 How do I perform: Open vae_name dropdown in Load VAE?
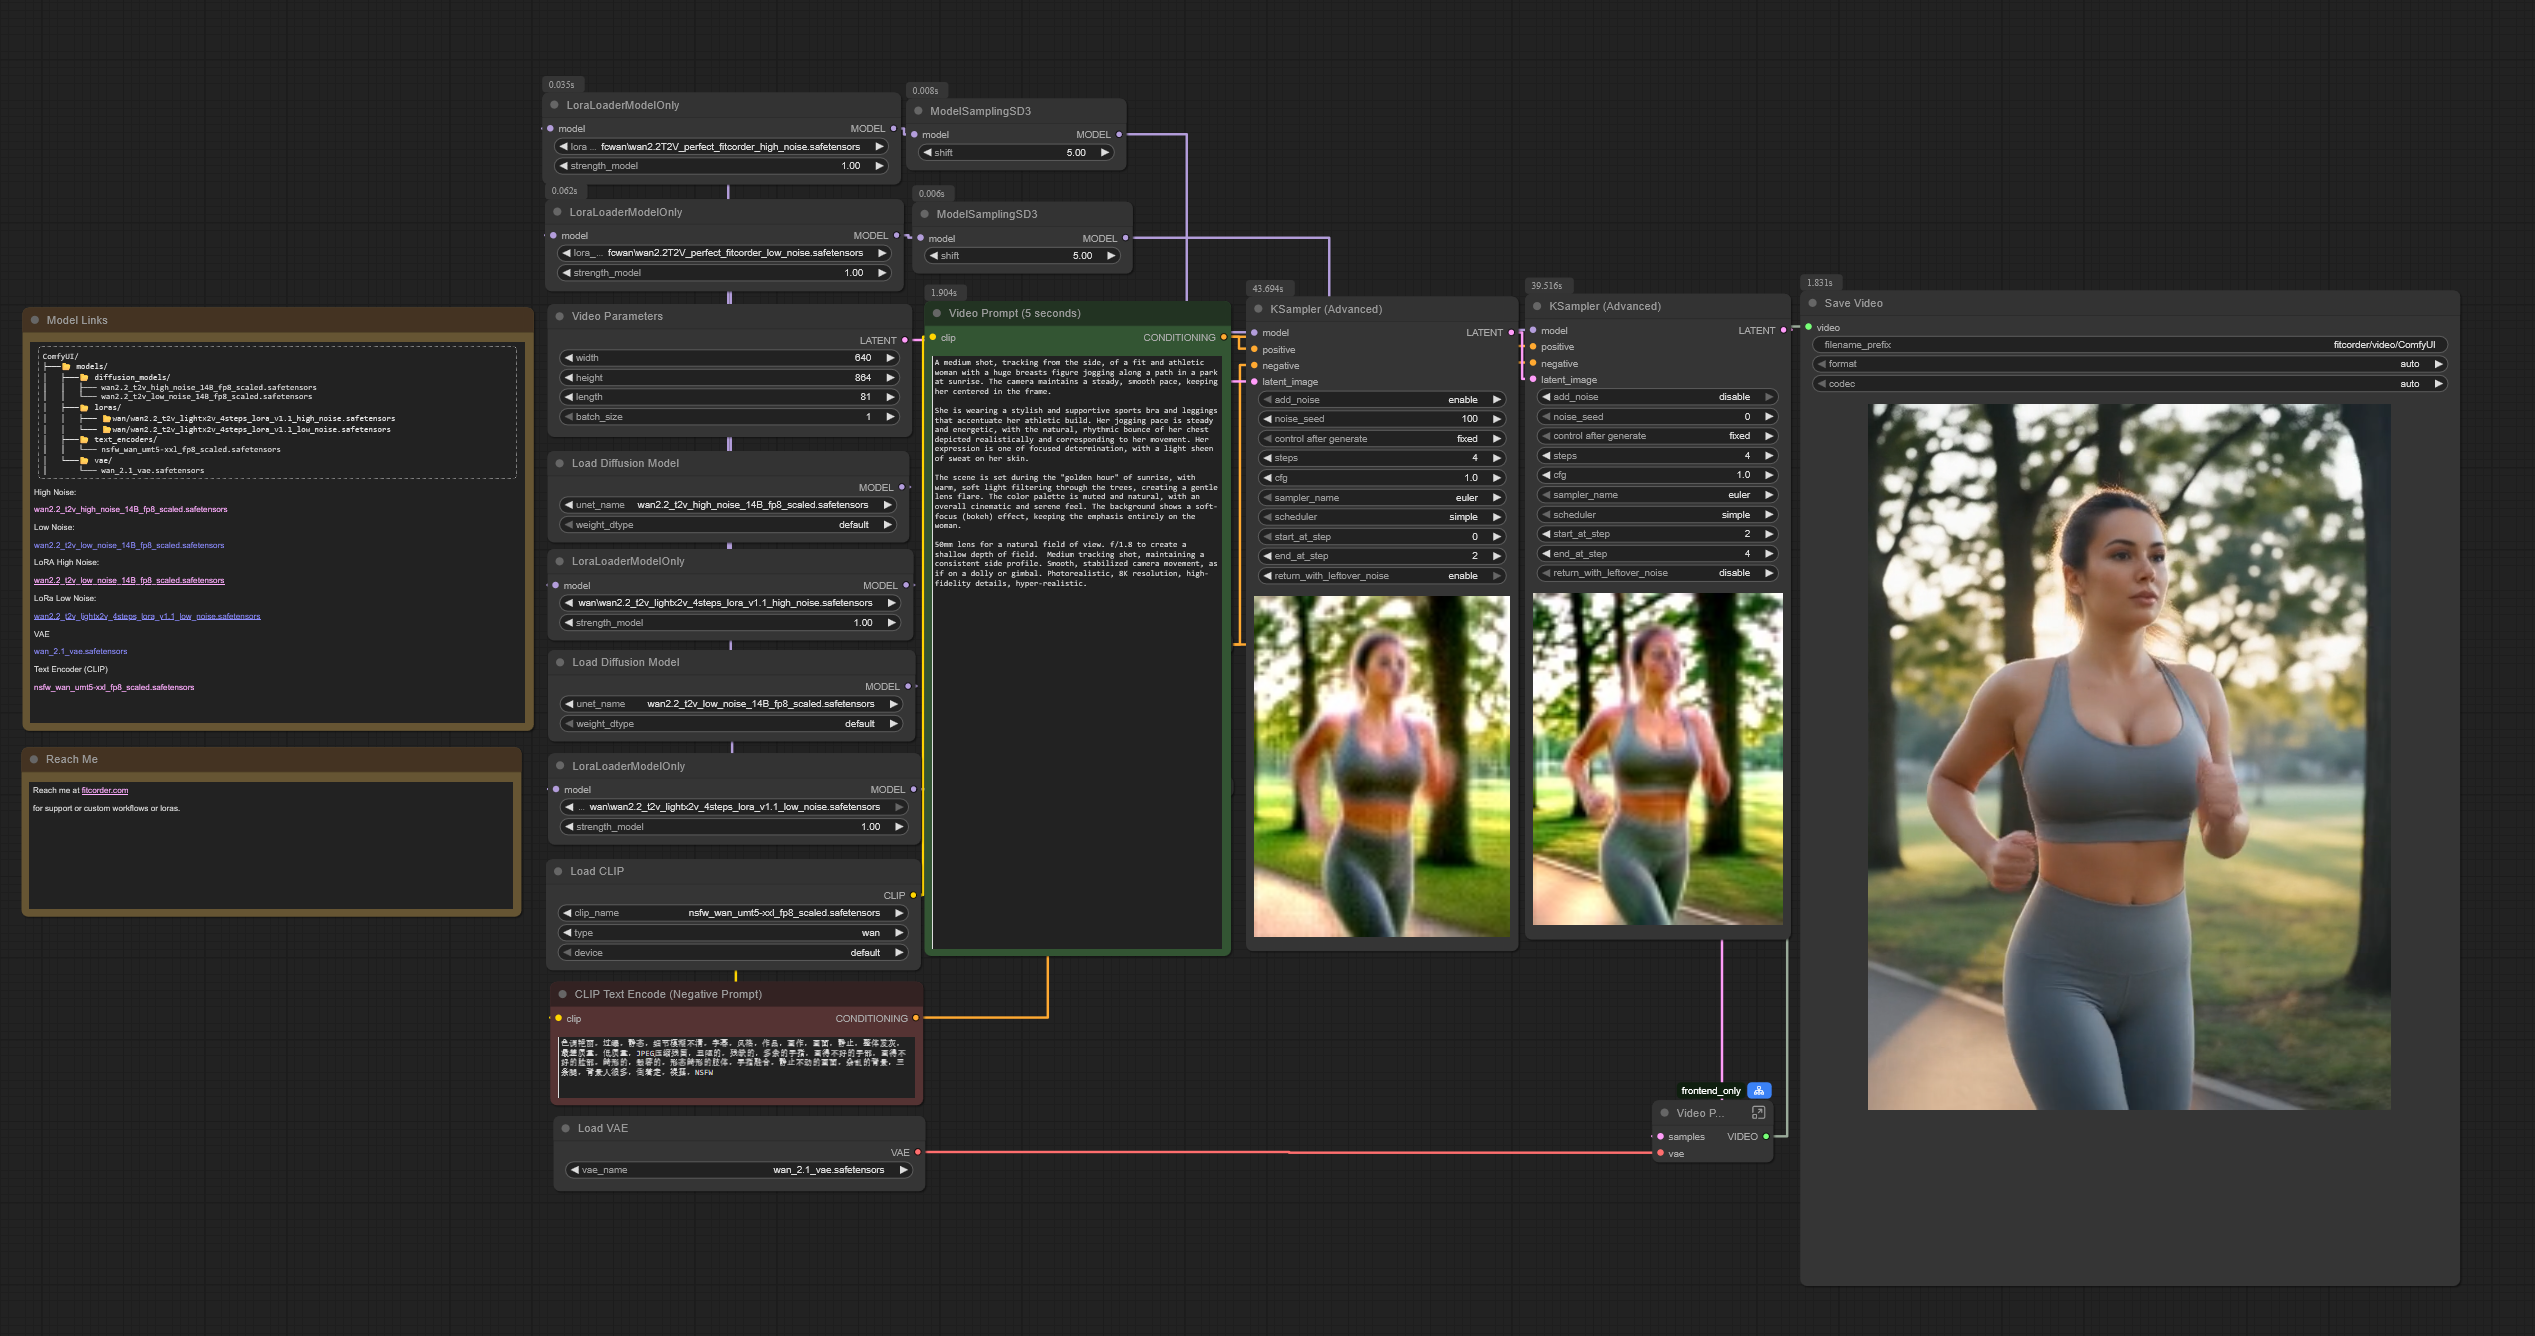coord(738,1170)
